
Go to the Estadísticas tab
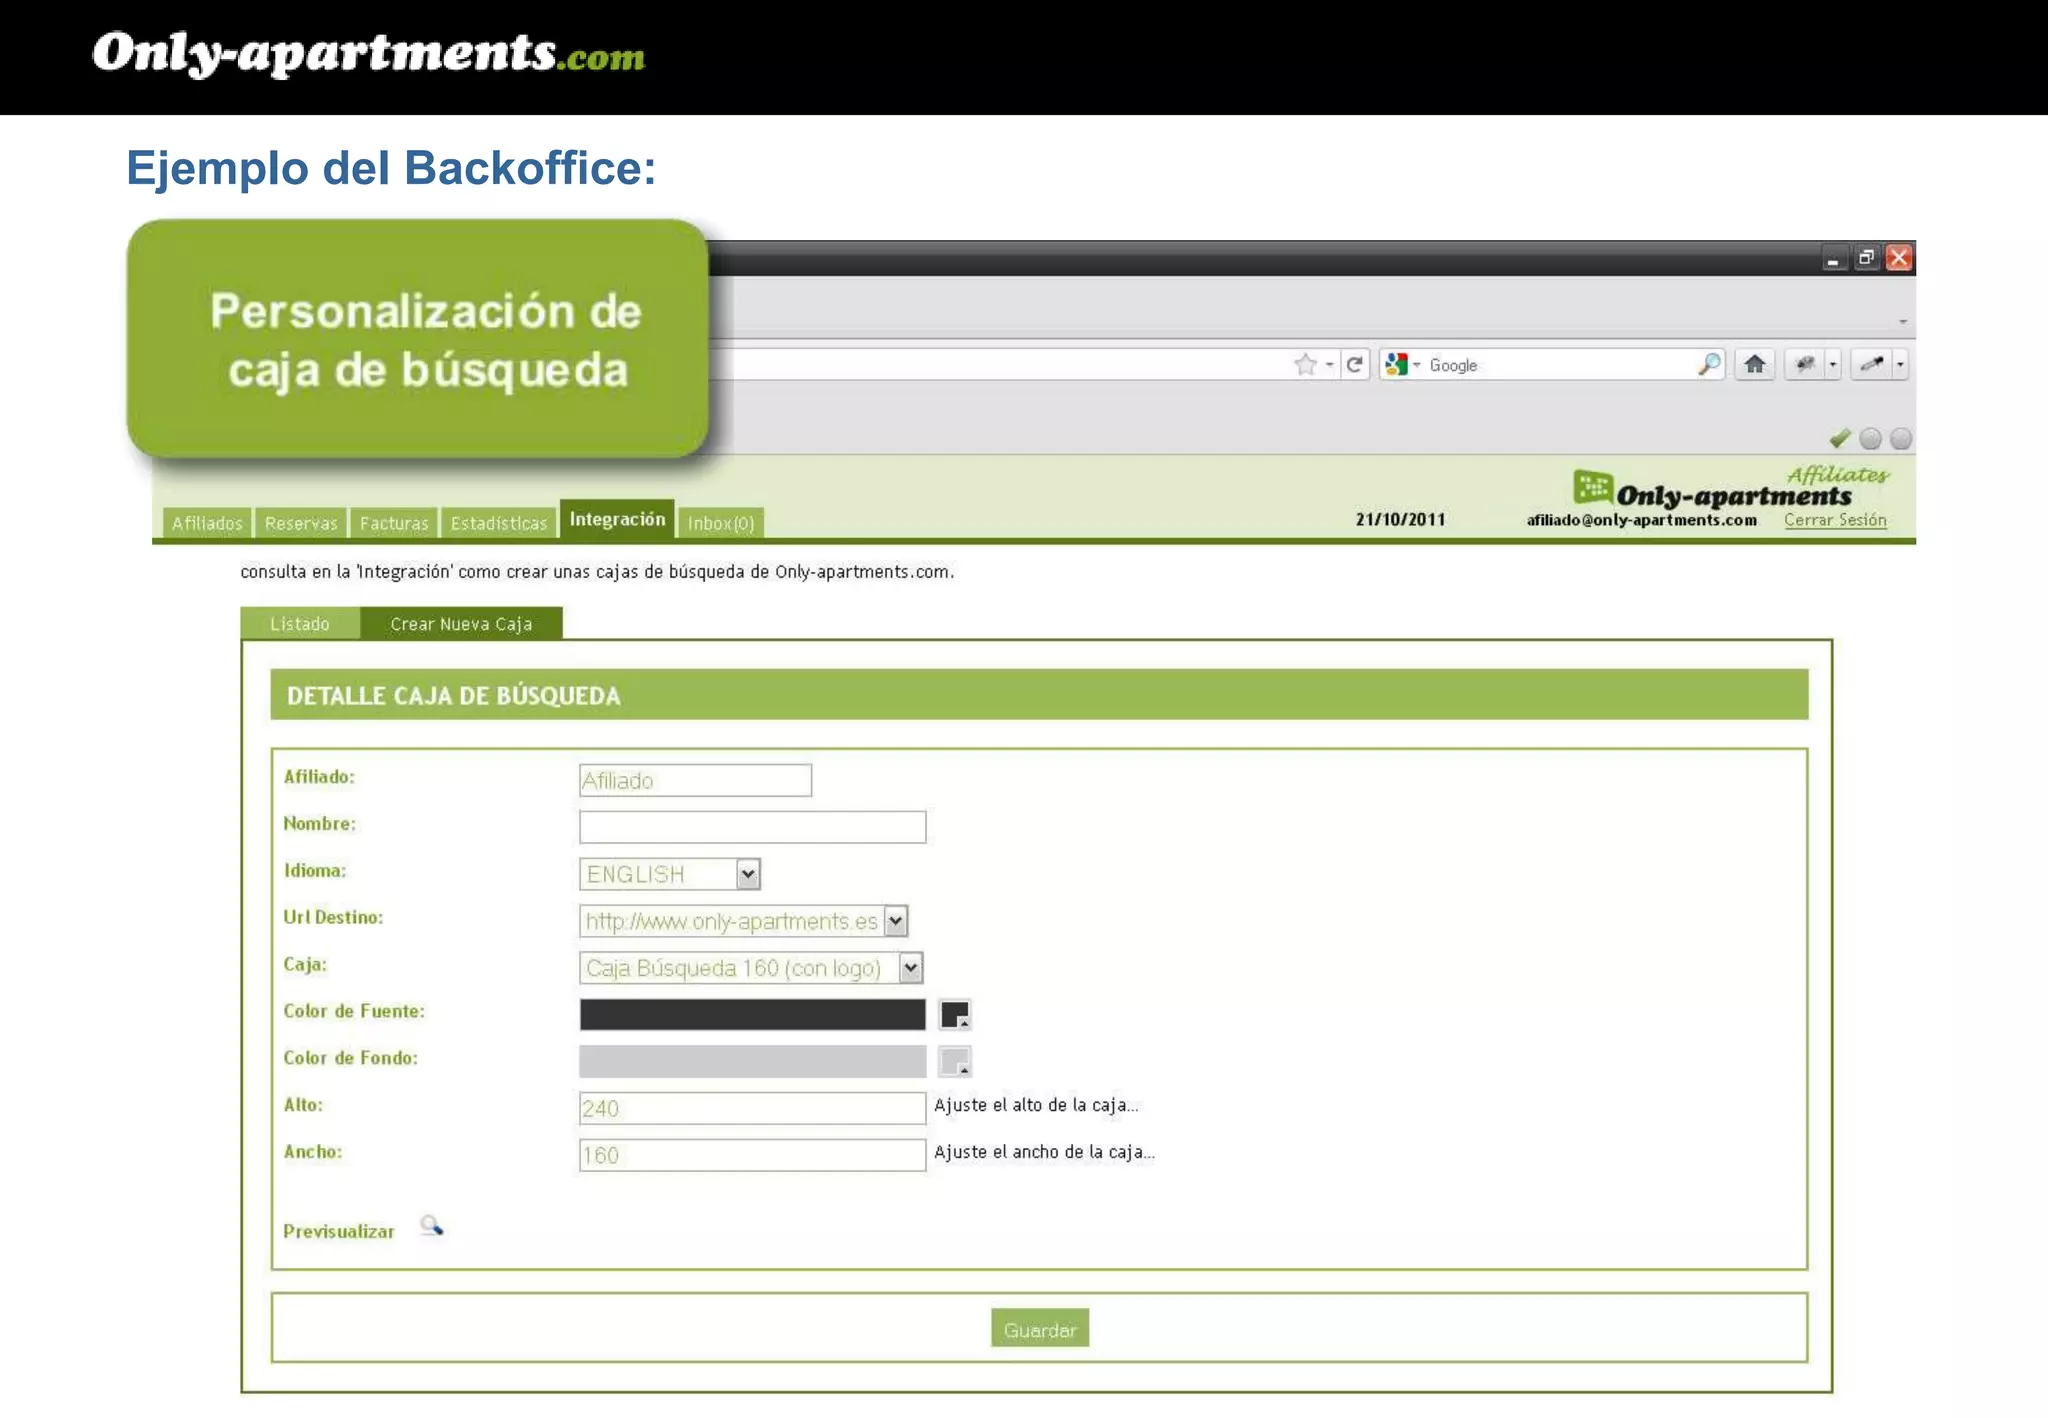(x=499, y=523)
